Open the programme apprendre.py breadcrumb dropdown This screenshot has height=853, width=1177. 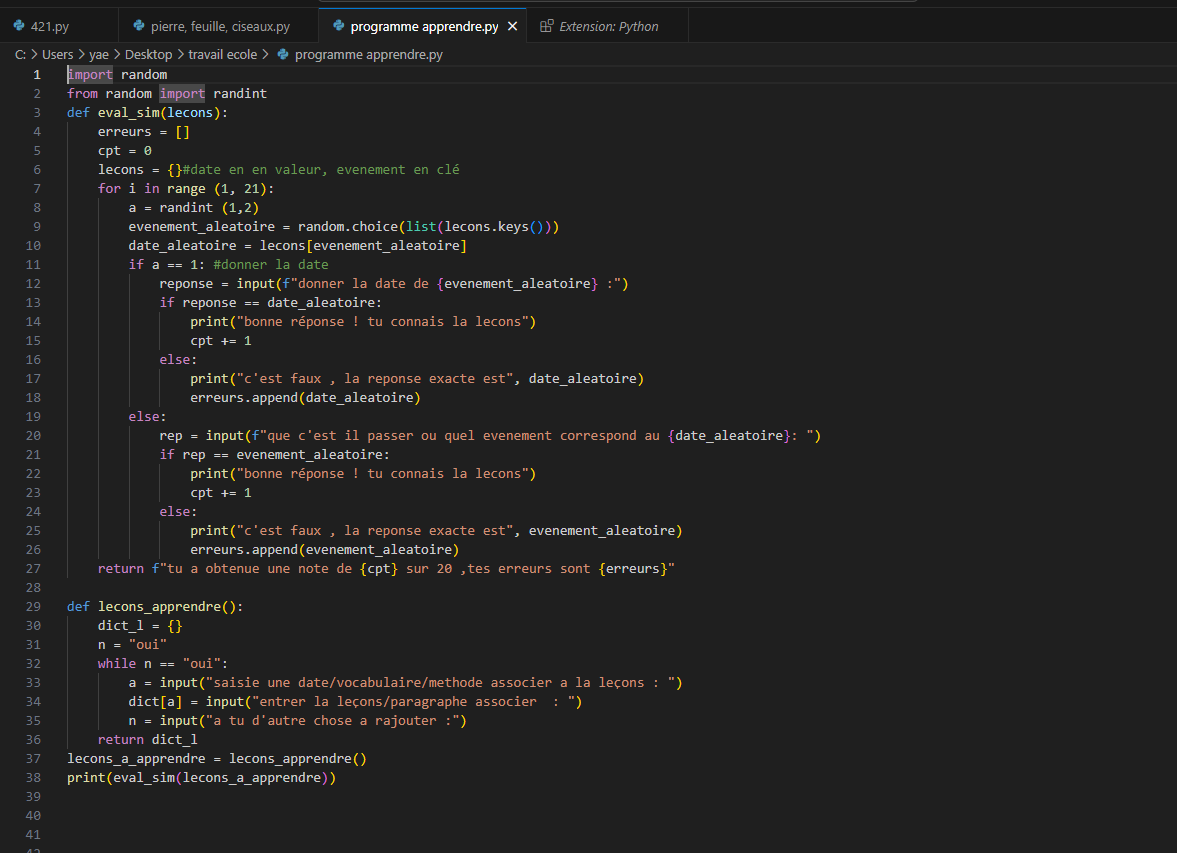coord(372,54)
